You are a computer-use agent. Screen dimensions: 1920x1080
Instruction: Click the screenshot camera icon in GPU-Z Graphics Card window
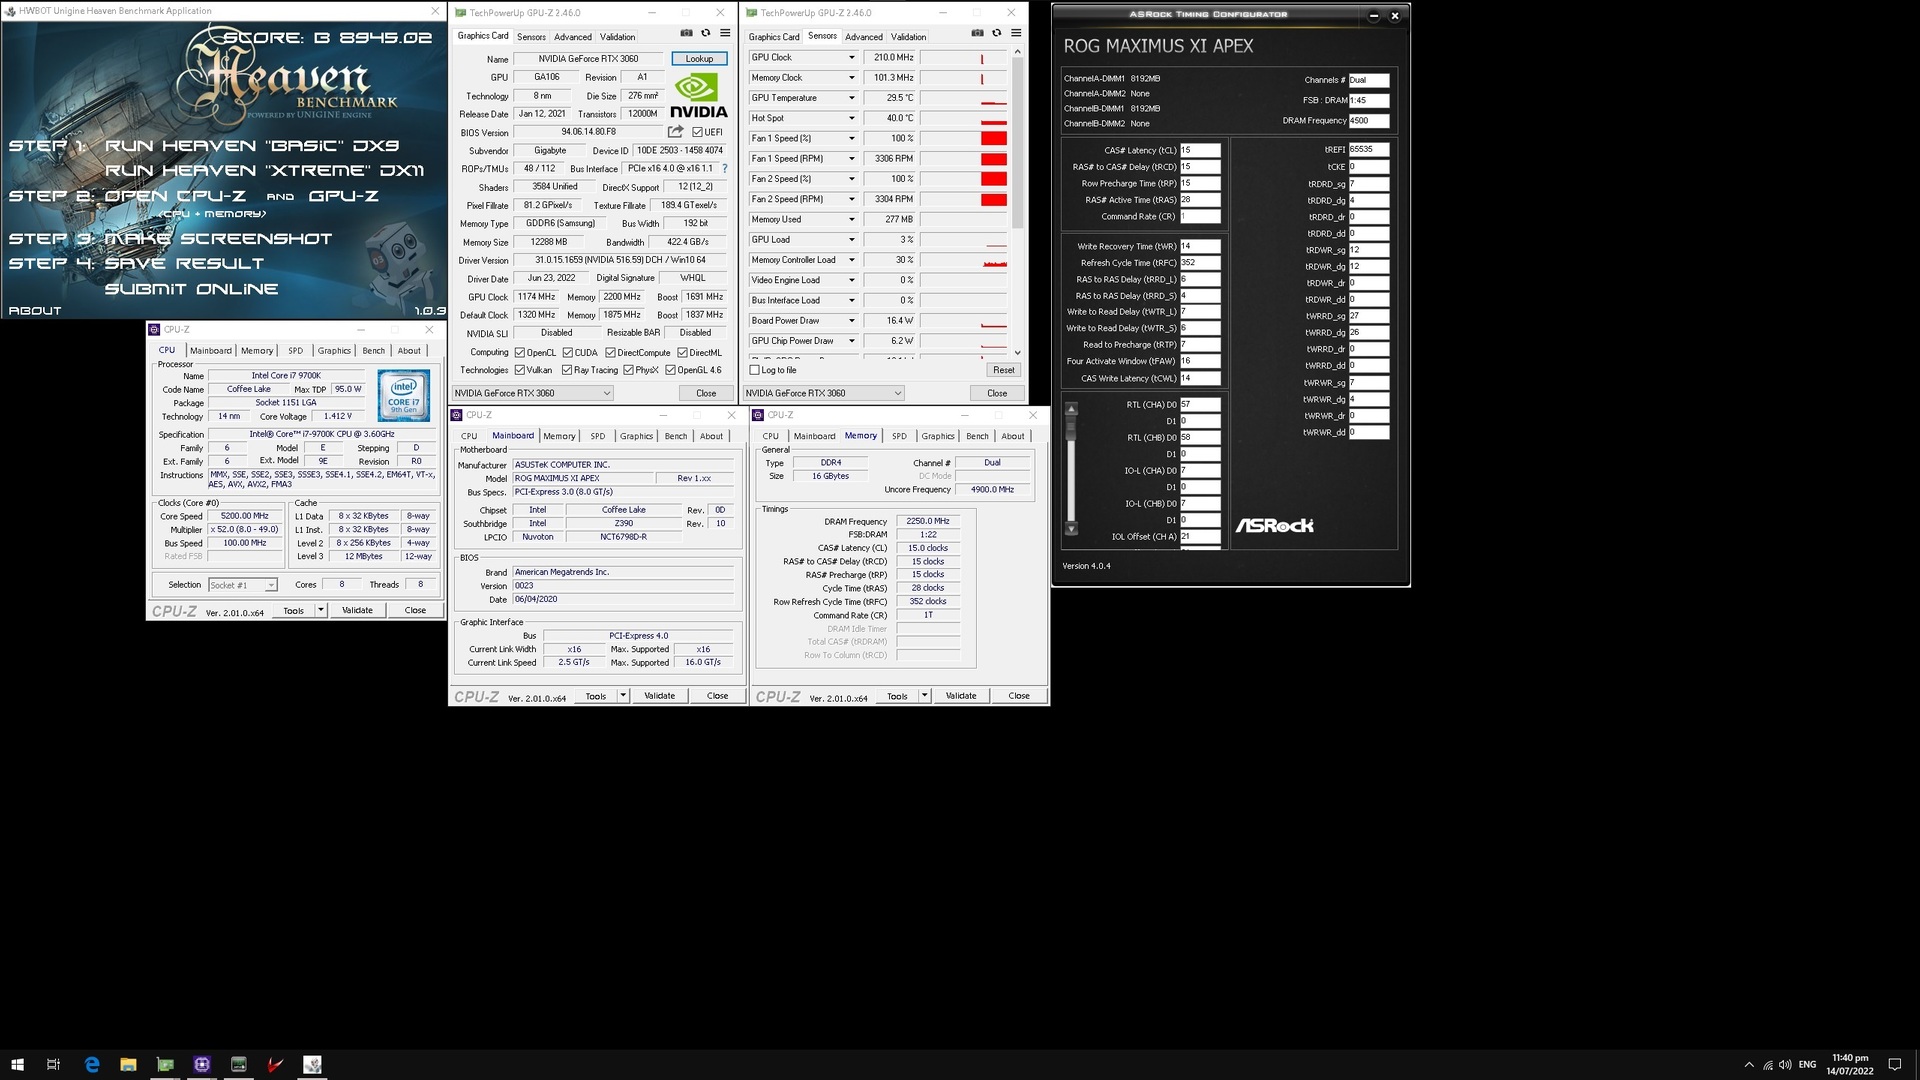(x=687, y=33)
